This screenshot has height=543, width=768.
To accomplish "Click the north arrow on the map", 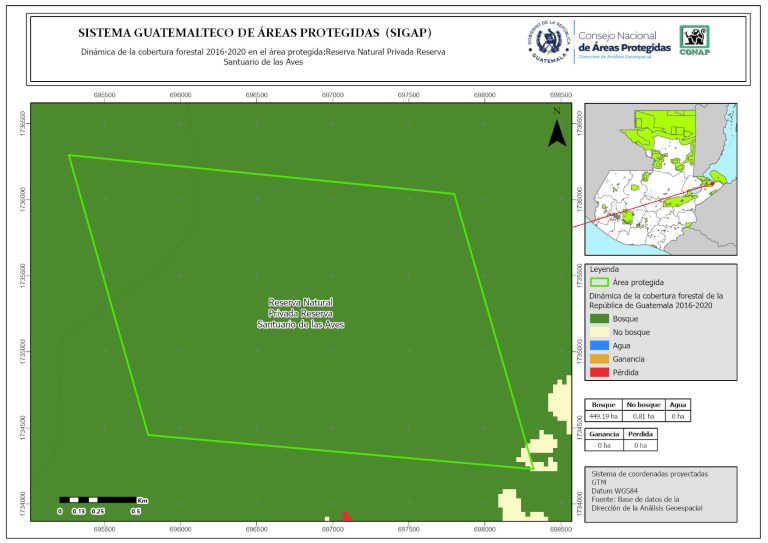I will (x=557, y=130).
